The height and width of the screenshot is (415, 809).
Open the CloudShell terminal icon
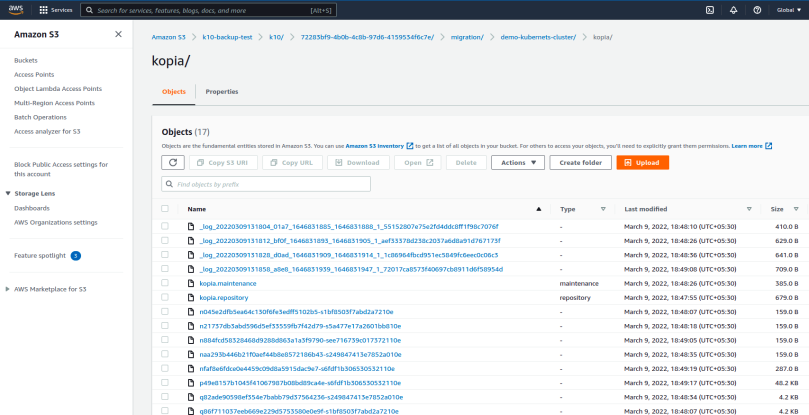coord(710,10)
